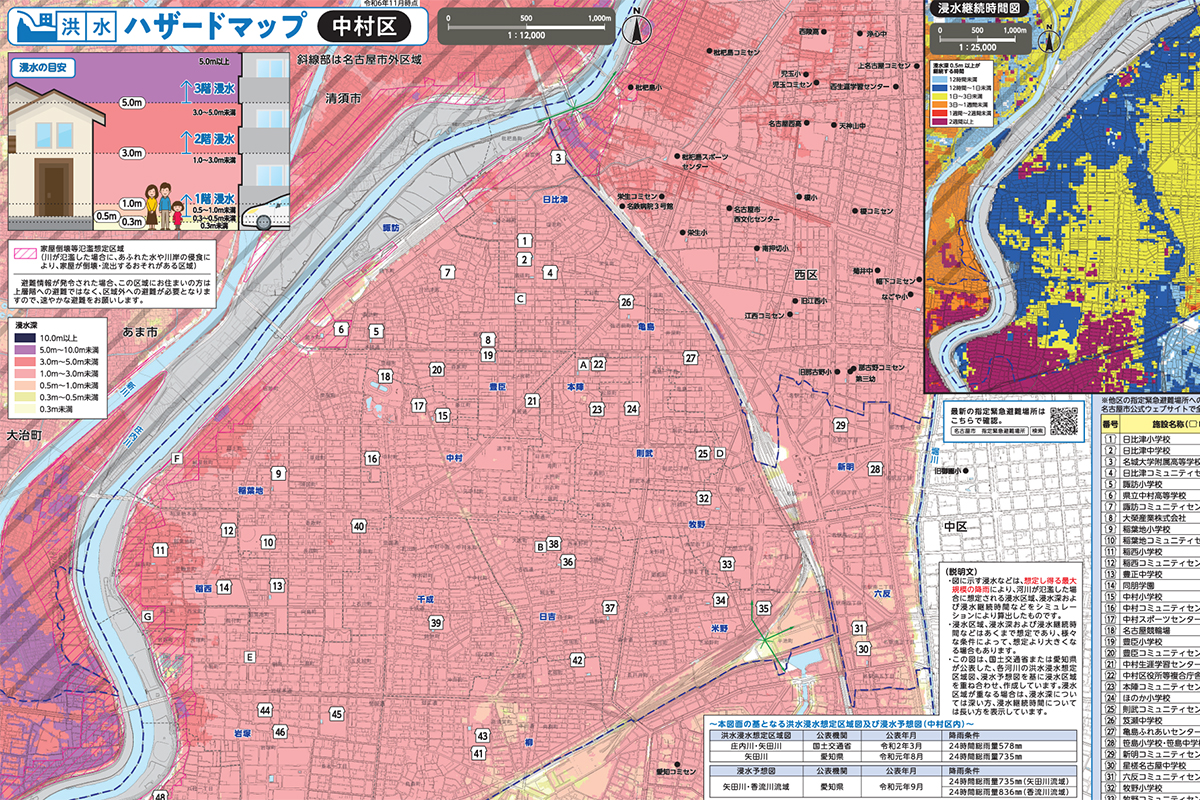The height and width of the screenshot is (800, 1200).
Task: Select the ほのか小学校 table row
Action: pyautogui.click(x=1151, y=698)
